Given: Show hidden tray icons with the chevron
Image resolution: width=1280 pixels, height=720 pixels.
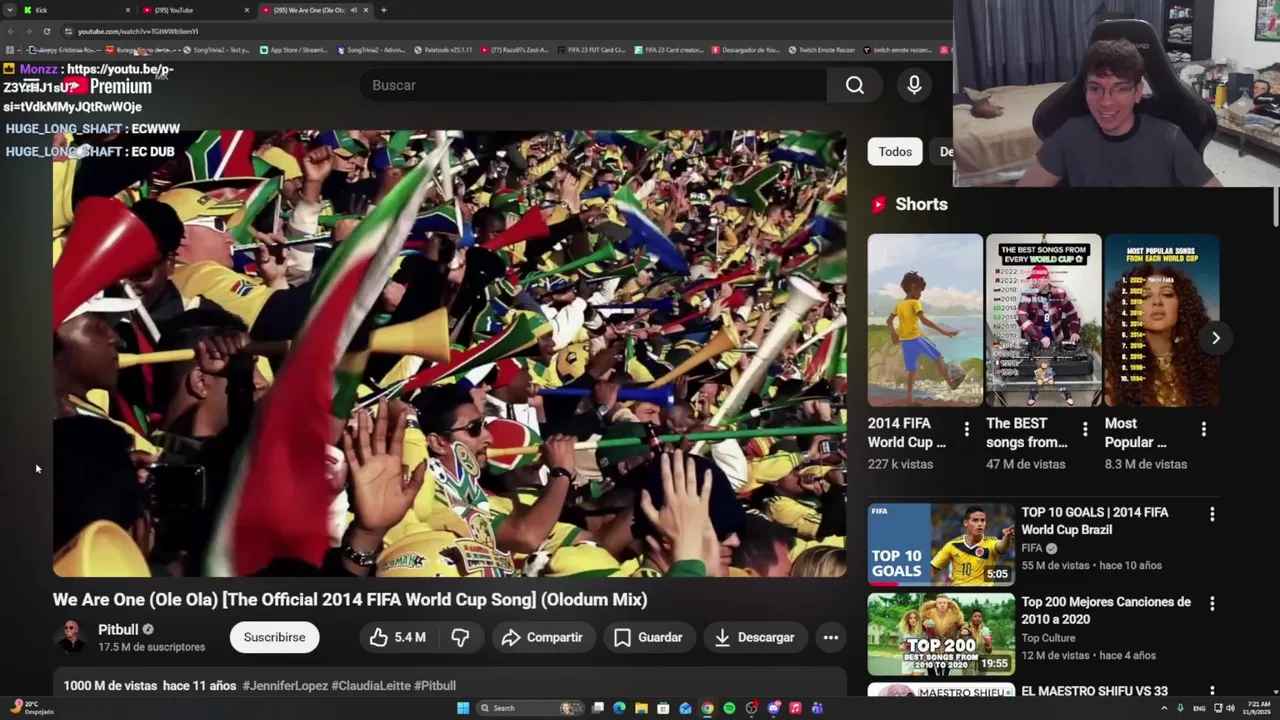Looking at the screenshot, I should click(x=1166, y=708).
